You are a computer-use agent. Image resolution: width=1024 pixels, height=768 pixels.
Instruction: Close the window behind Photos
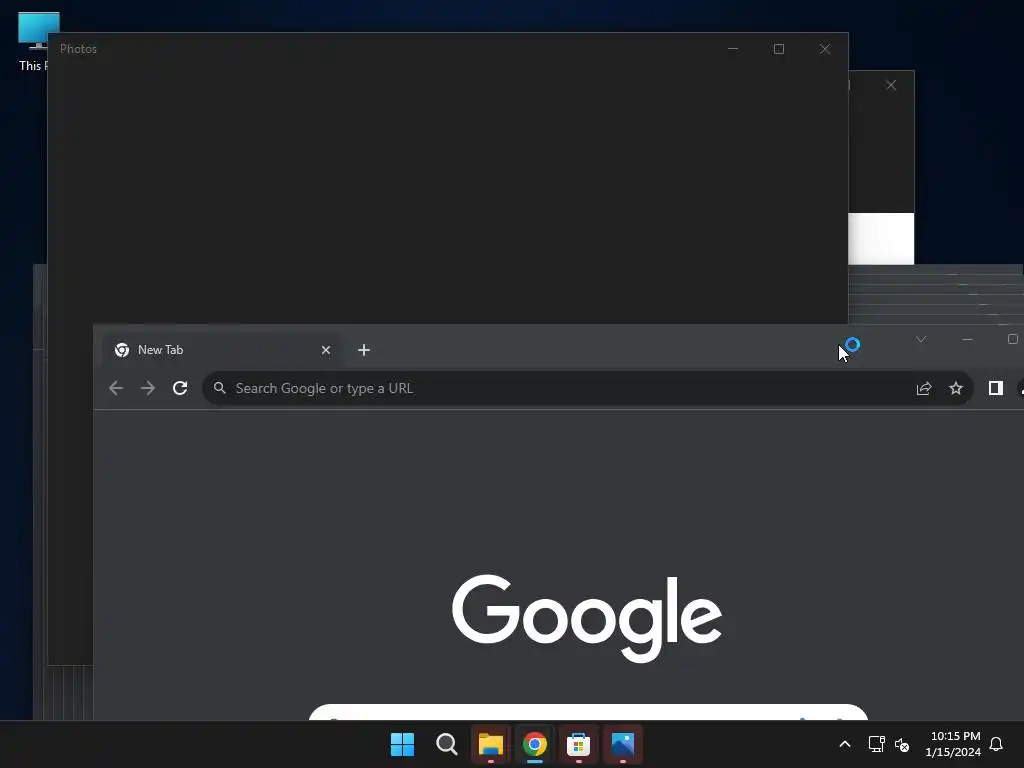pyautogui.click(x=891, y=85)
